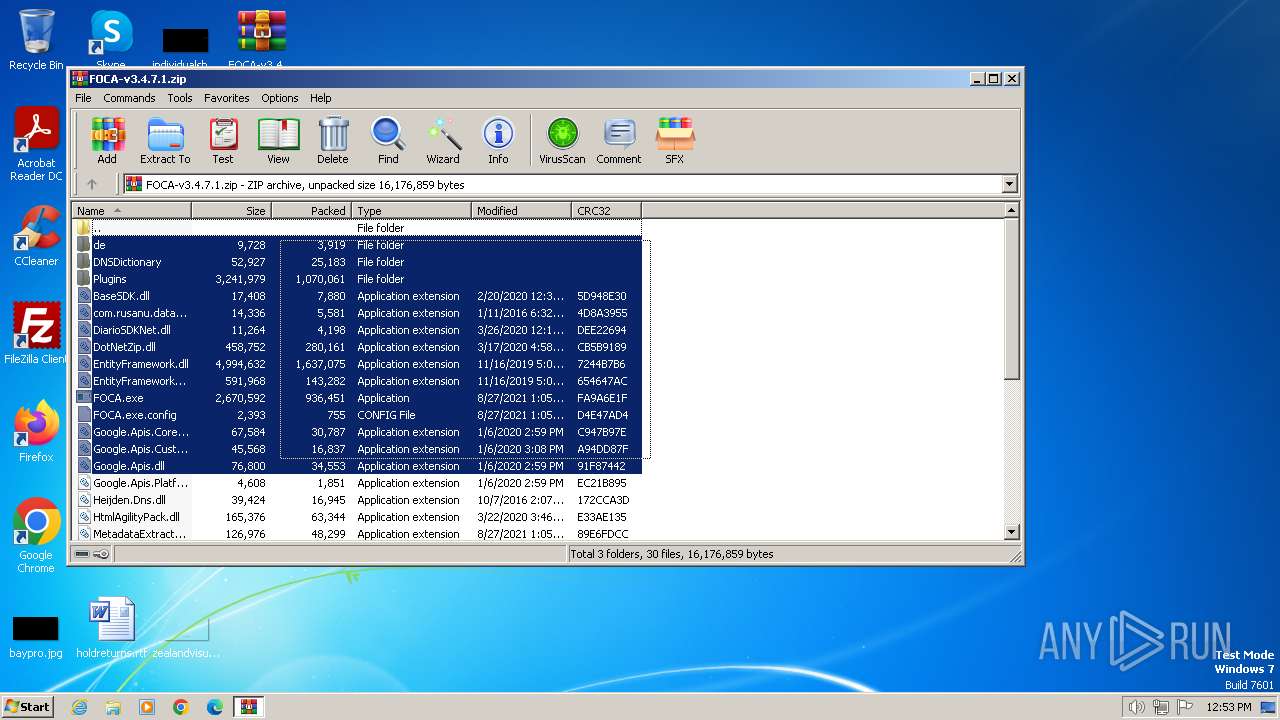Sort by CRC32 column header
1280x720 pixels.
606,210
